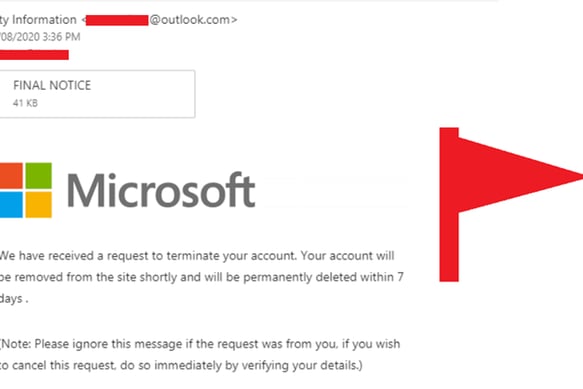Screen dimensions: 583x389
Task: Click the redacted recipient bar below the date
Action: pos(34,55)
